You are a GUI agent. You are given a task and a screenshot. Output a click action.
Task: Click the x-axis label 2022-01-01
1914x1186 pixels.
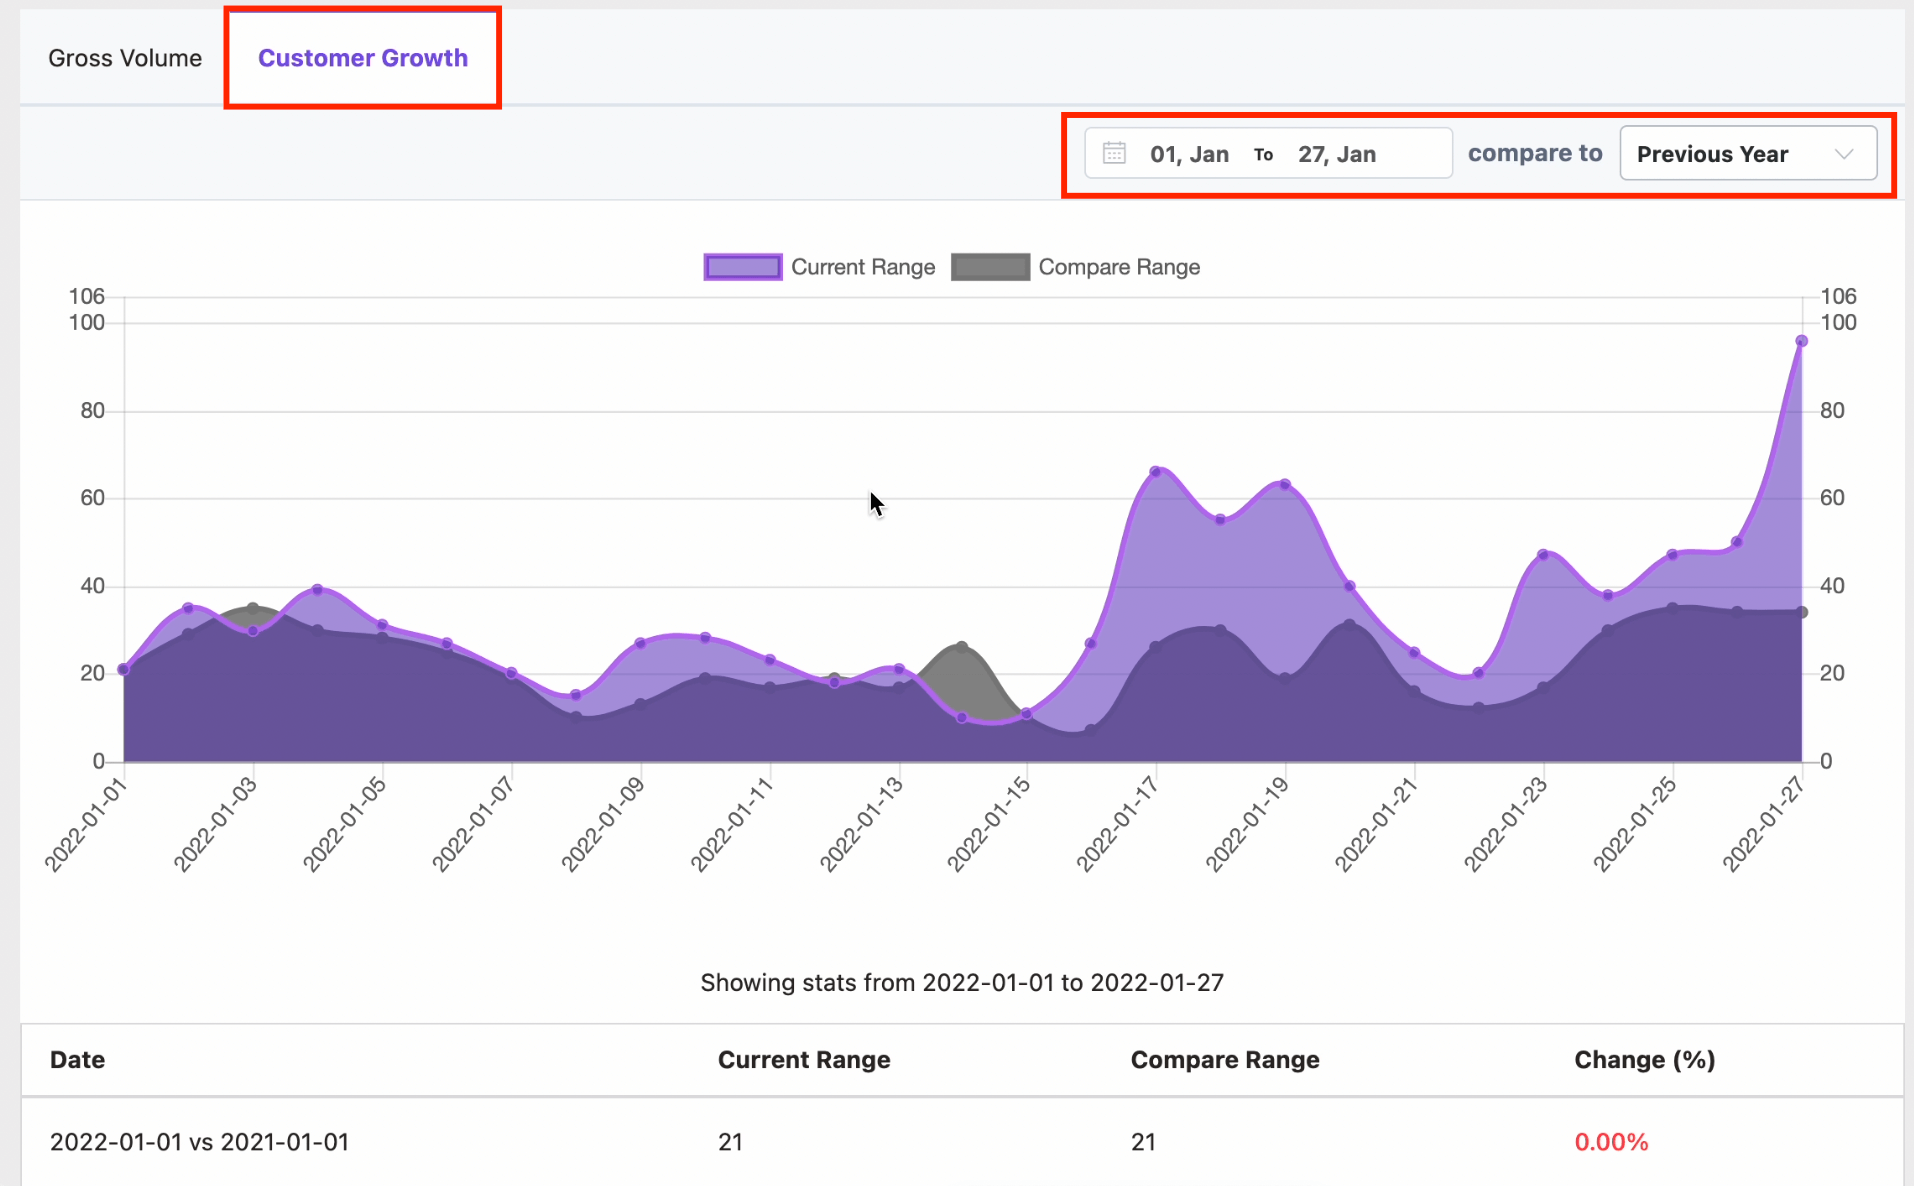click(x=86, y=824)
